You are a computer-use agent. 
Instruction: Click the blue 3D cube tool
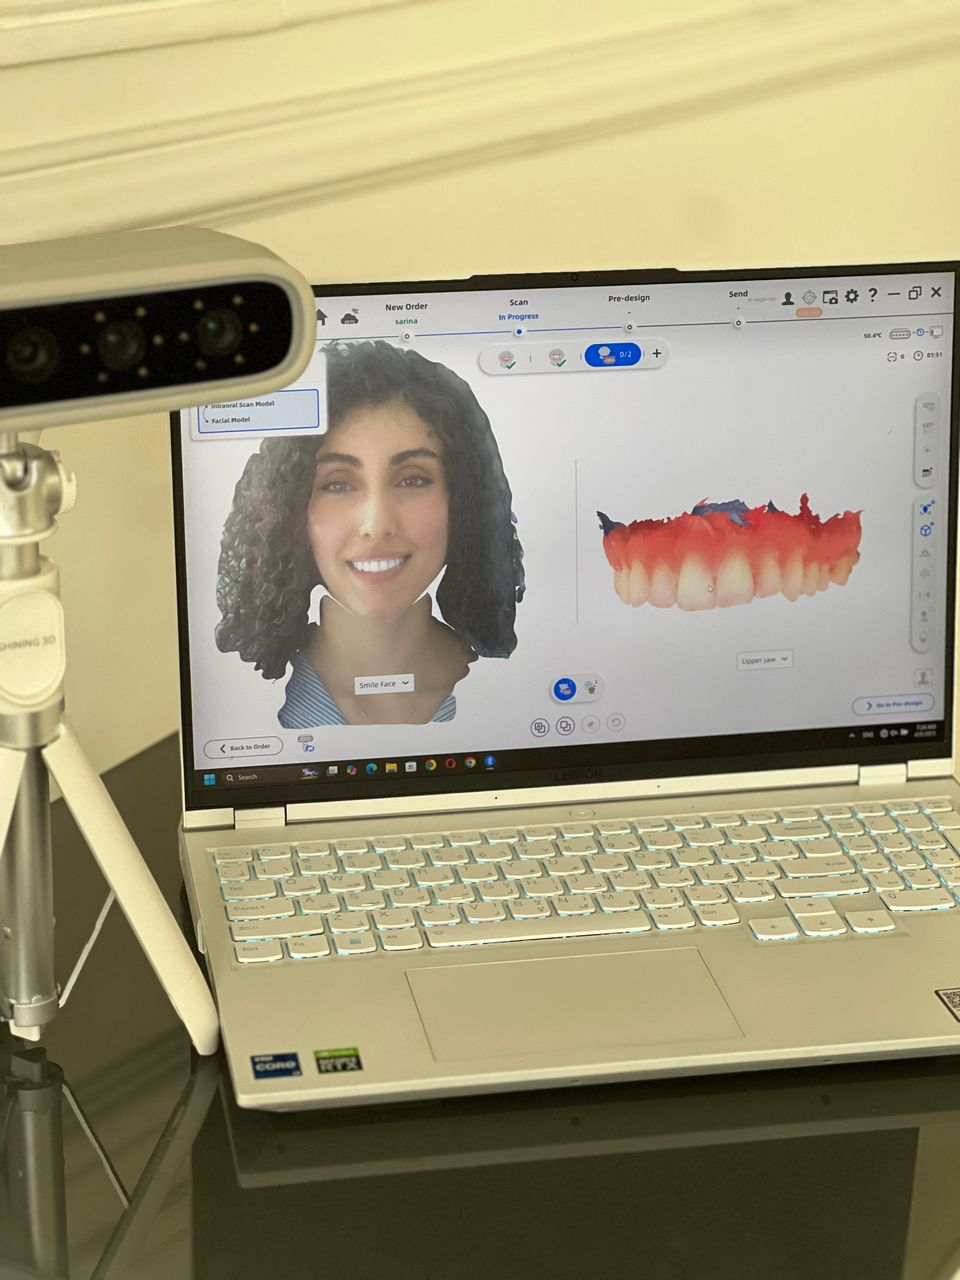click(x=926, y=530)
